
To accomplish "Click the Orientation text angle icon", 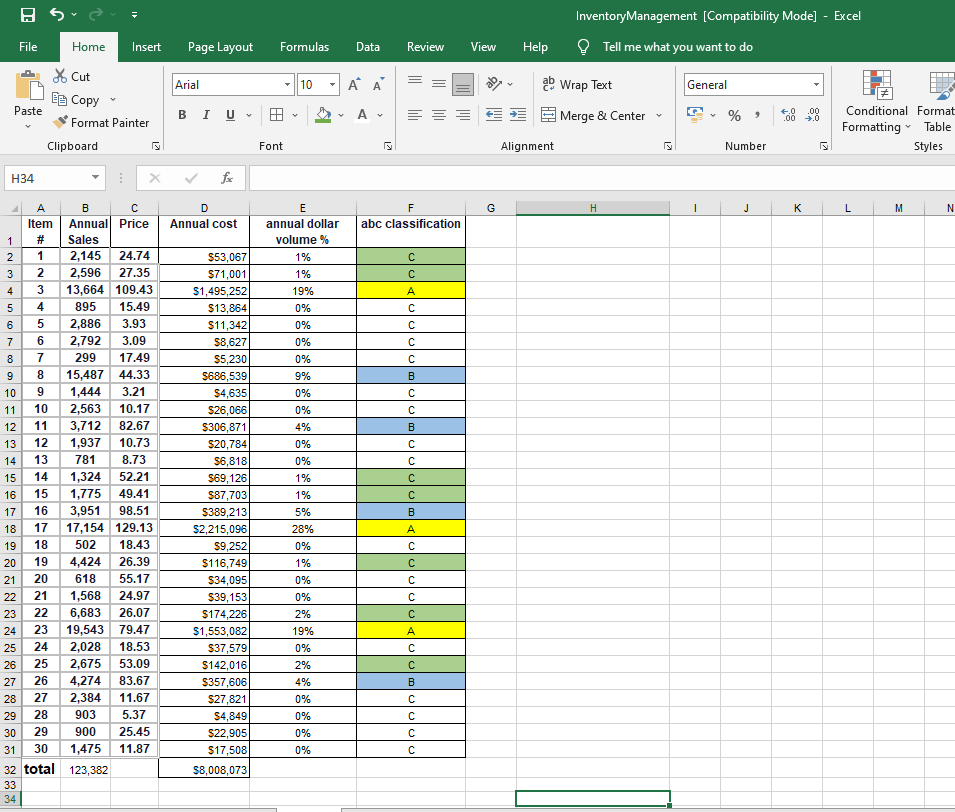I will click(x=494, y=83).
